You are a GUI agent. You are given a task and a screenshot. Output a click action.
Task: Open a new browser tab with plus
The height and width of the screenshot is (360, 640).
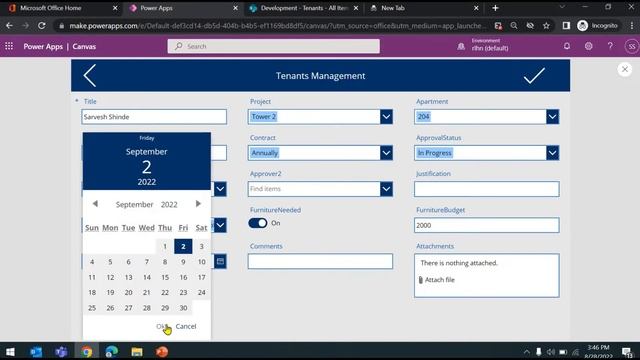coord(495,8)
